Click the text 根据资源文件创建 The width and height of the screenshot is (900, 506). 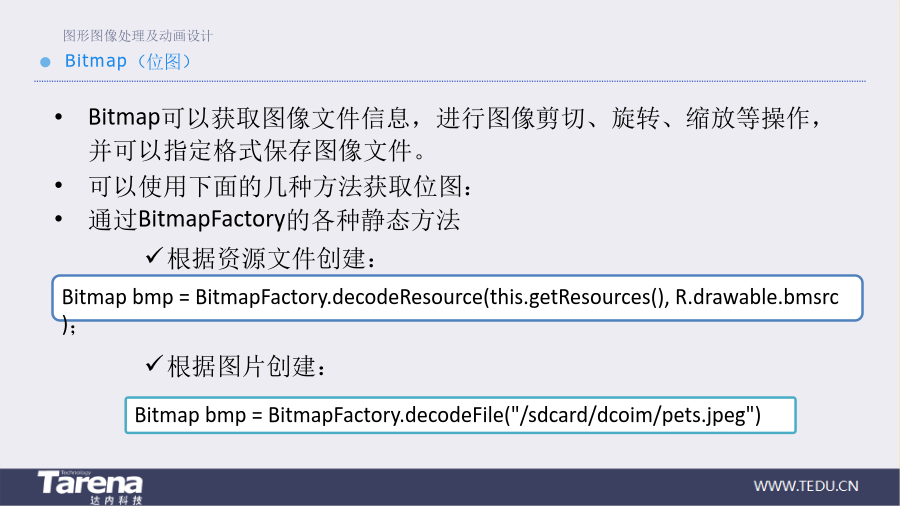272,259
